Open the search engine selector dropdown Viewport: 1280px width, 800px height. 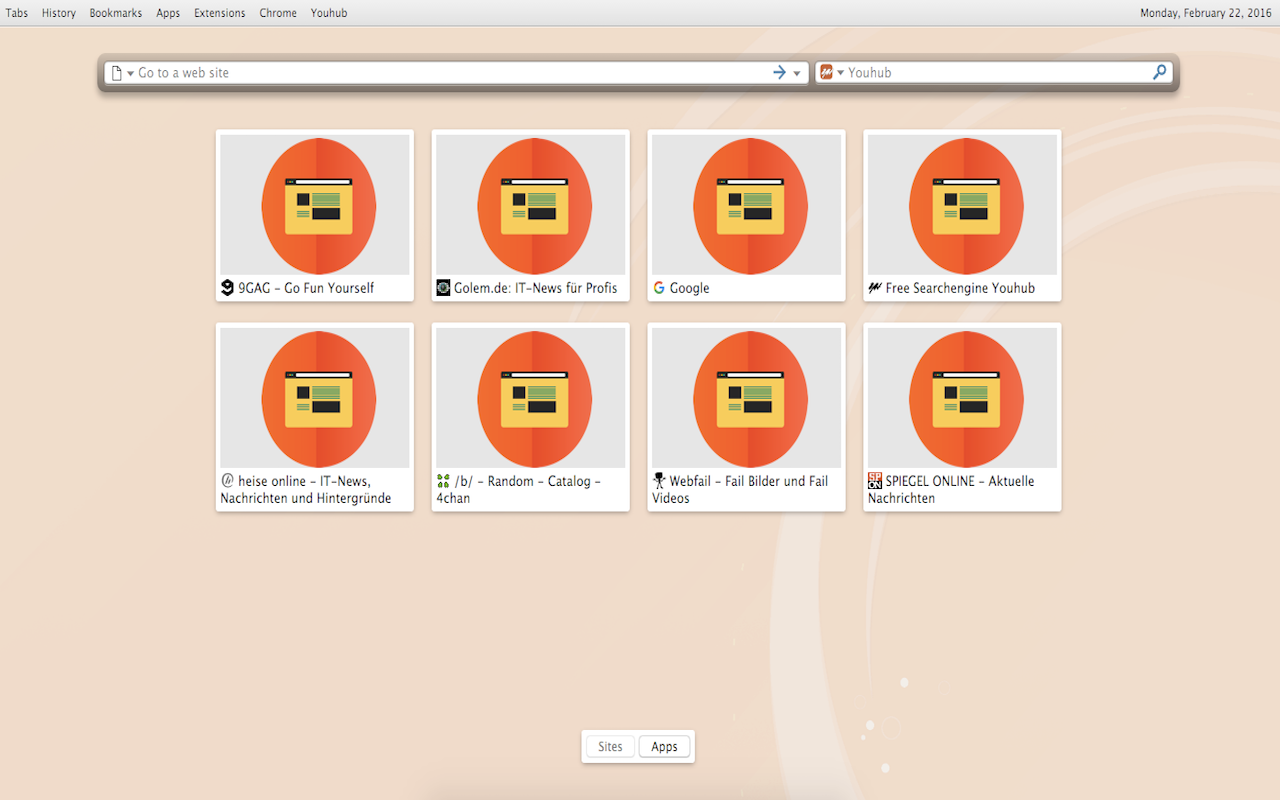point(841,73)
